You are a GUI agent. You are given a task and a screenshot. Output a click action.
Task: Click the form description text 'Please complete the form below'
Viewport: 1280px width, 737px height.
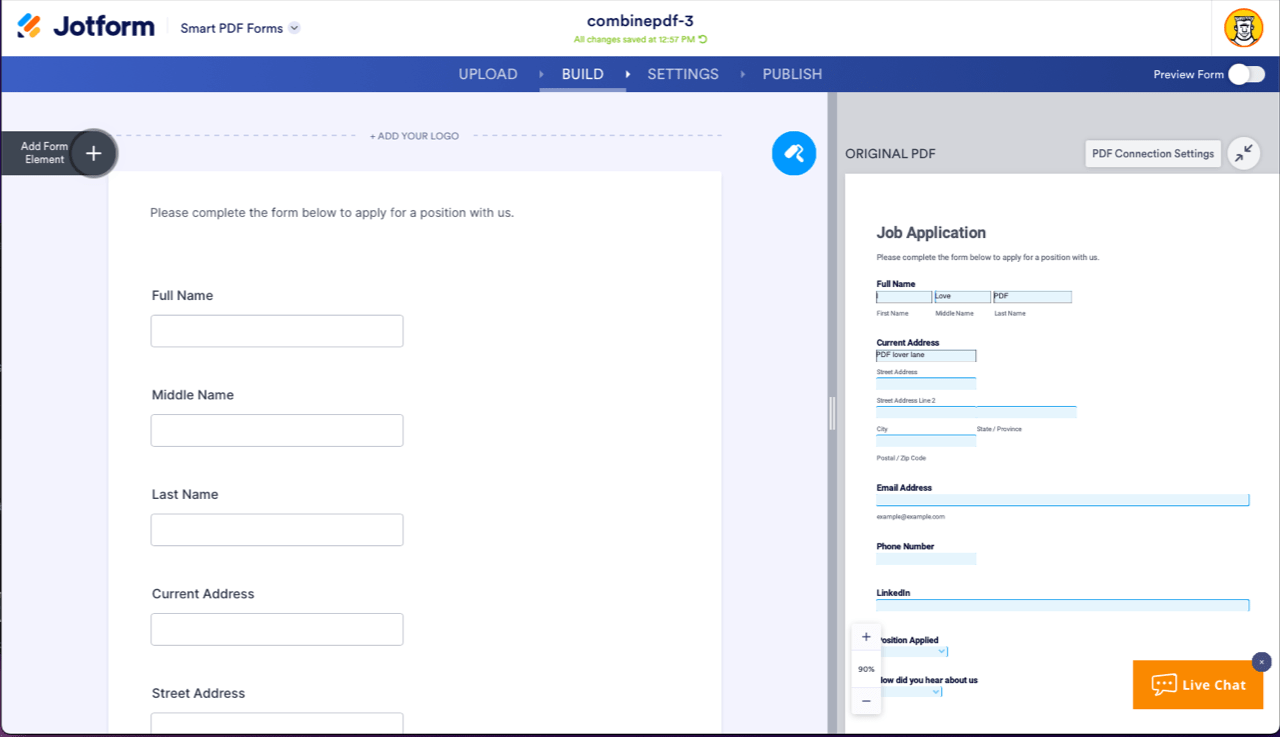pos(332,212)
